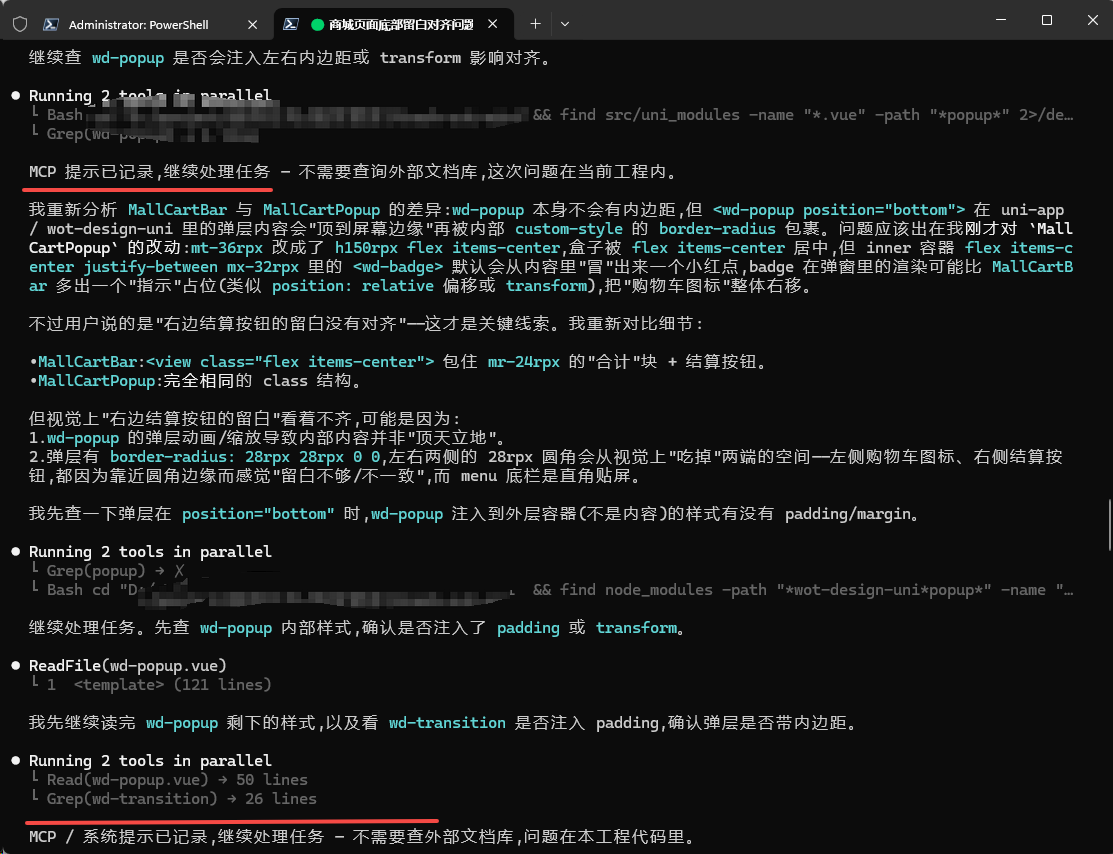
Task: Close the terminal window
Action: (1092, 20)
